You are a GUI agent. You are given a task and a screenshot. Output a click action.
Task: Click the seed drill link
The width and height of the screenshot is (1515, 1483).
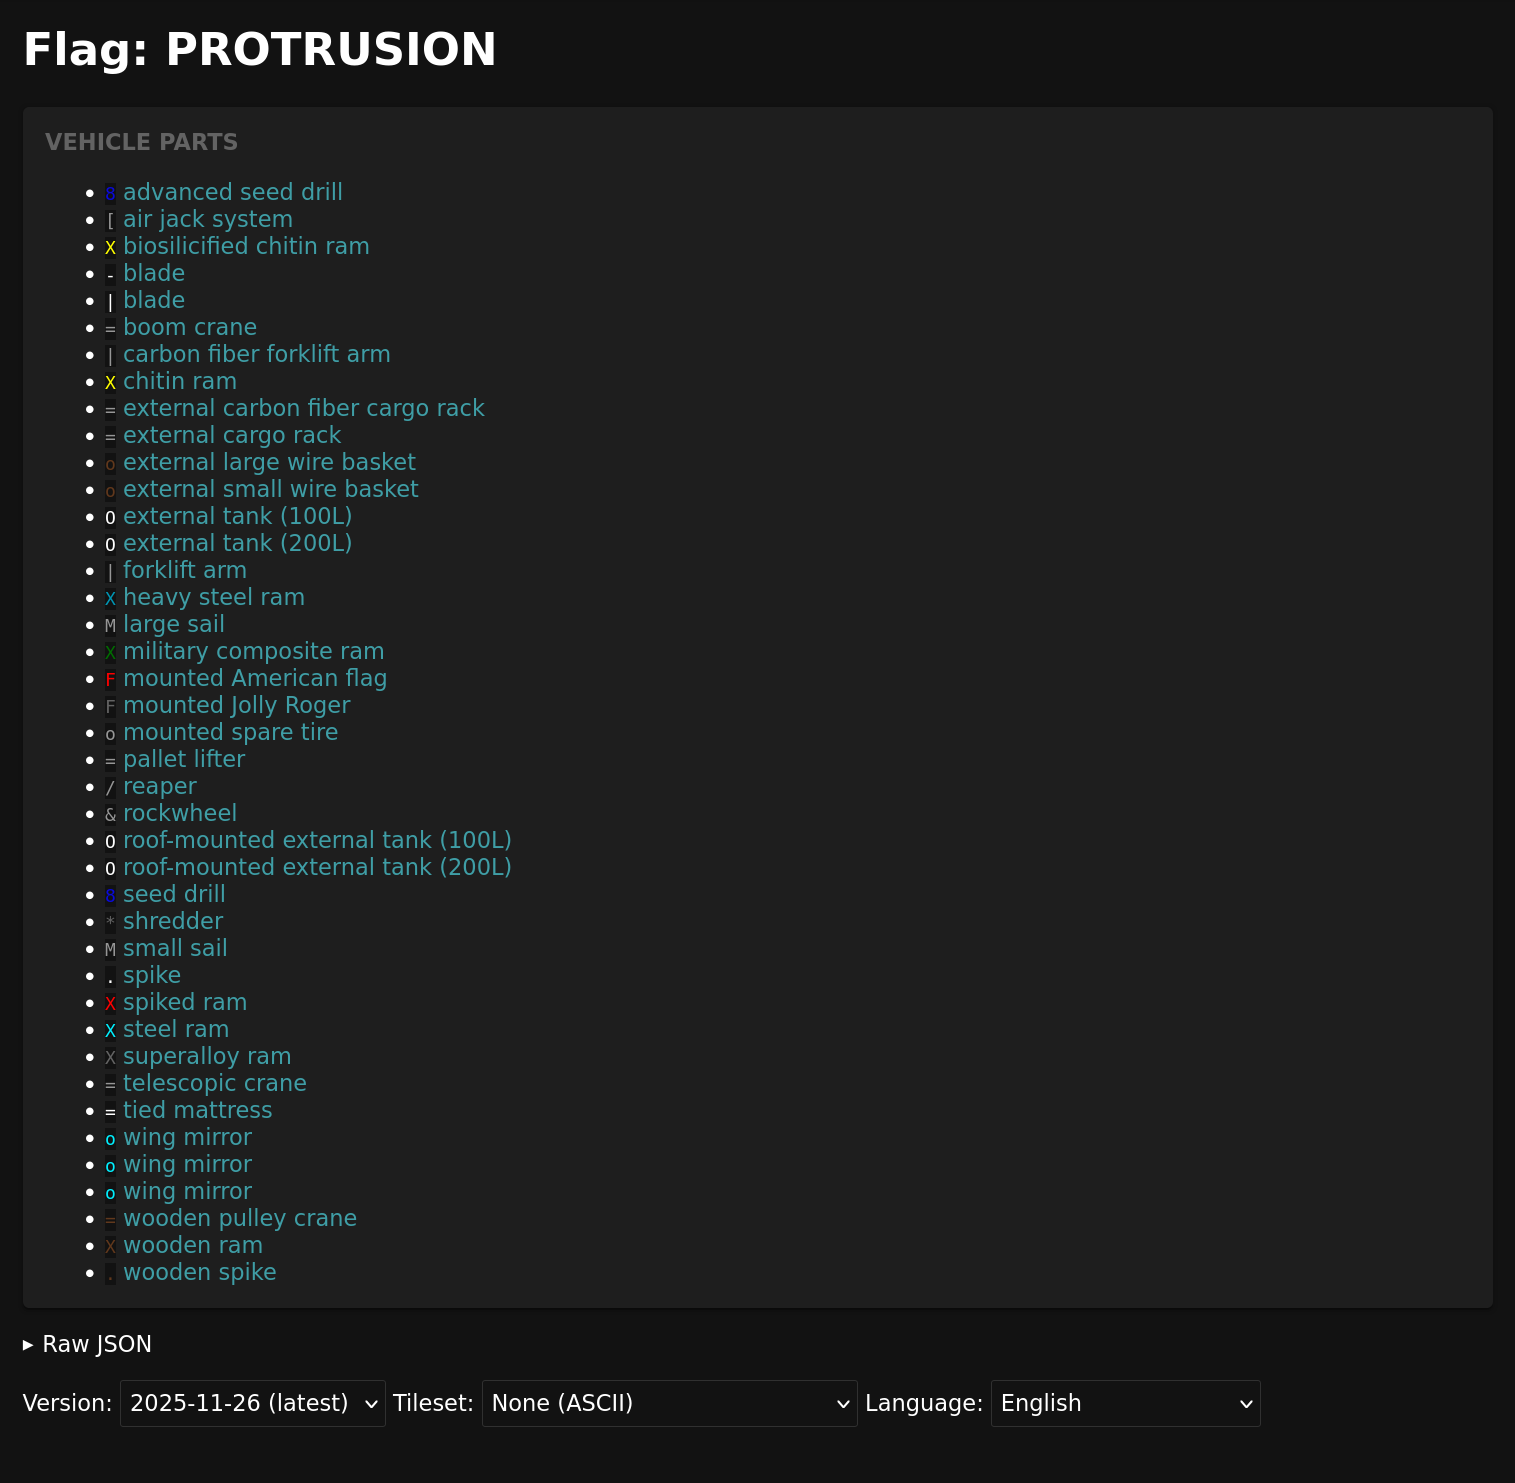coord(174,894)
